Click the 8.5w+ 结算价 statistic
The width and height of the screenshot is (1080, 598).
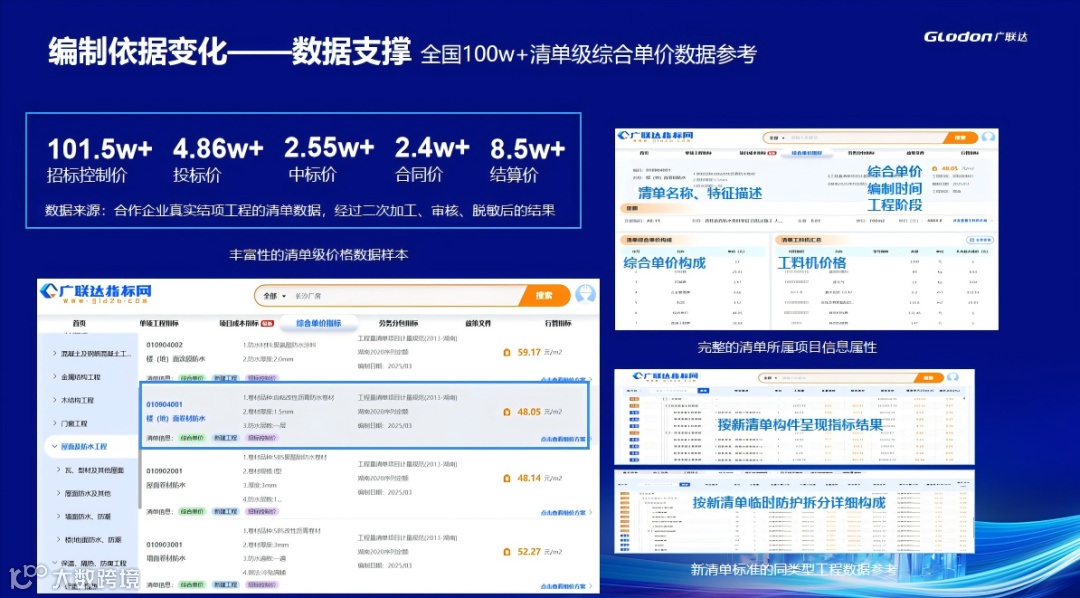click(528, 161)
